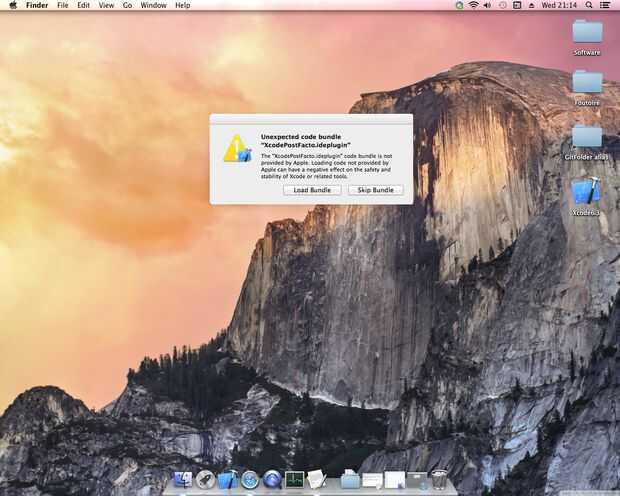Open the File menu

click(63, 5)
